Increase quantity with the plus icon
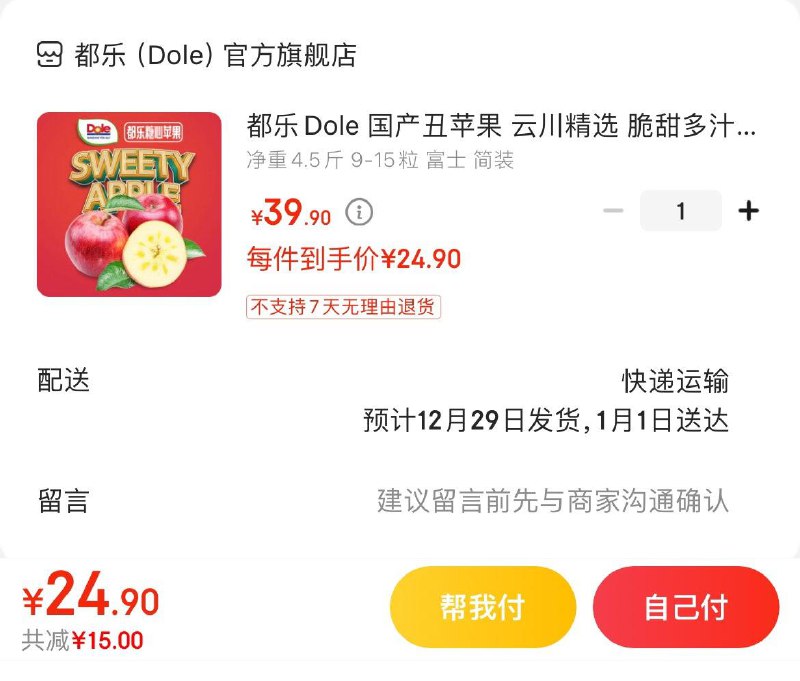 point(748,211)
